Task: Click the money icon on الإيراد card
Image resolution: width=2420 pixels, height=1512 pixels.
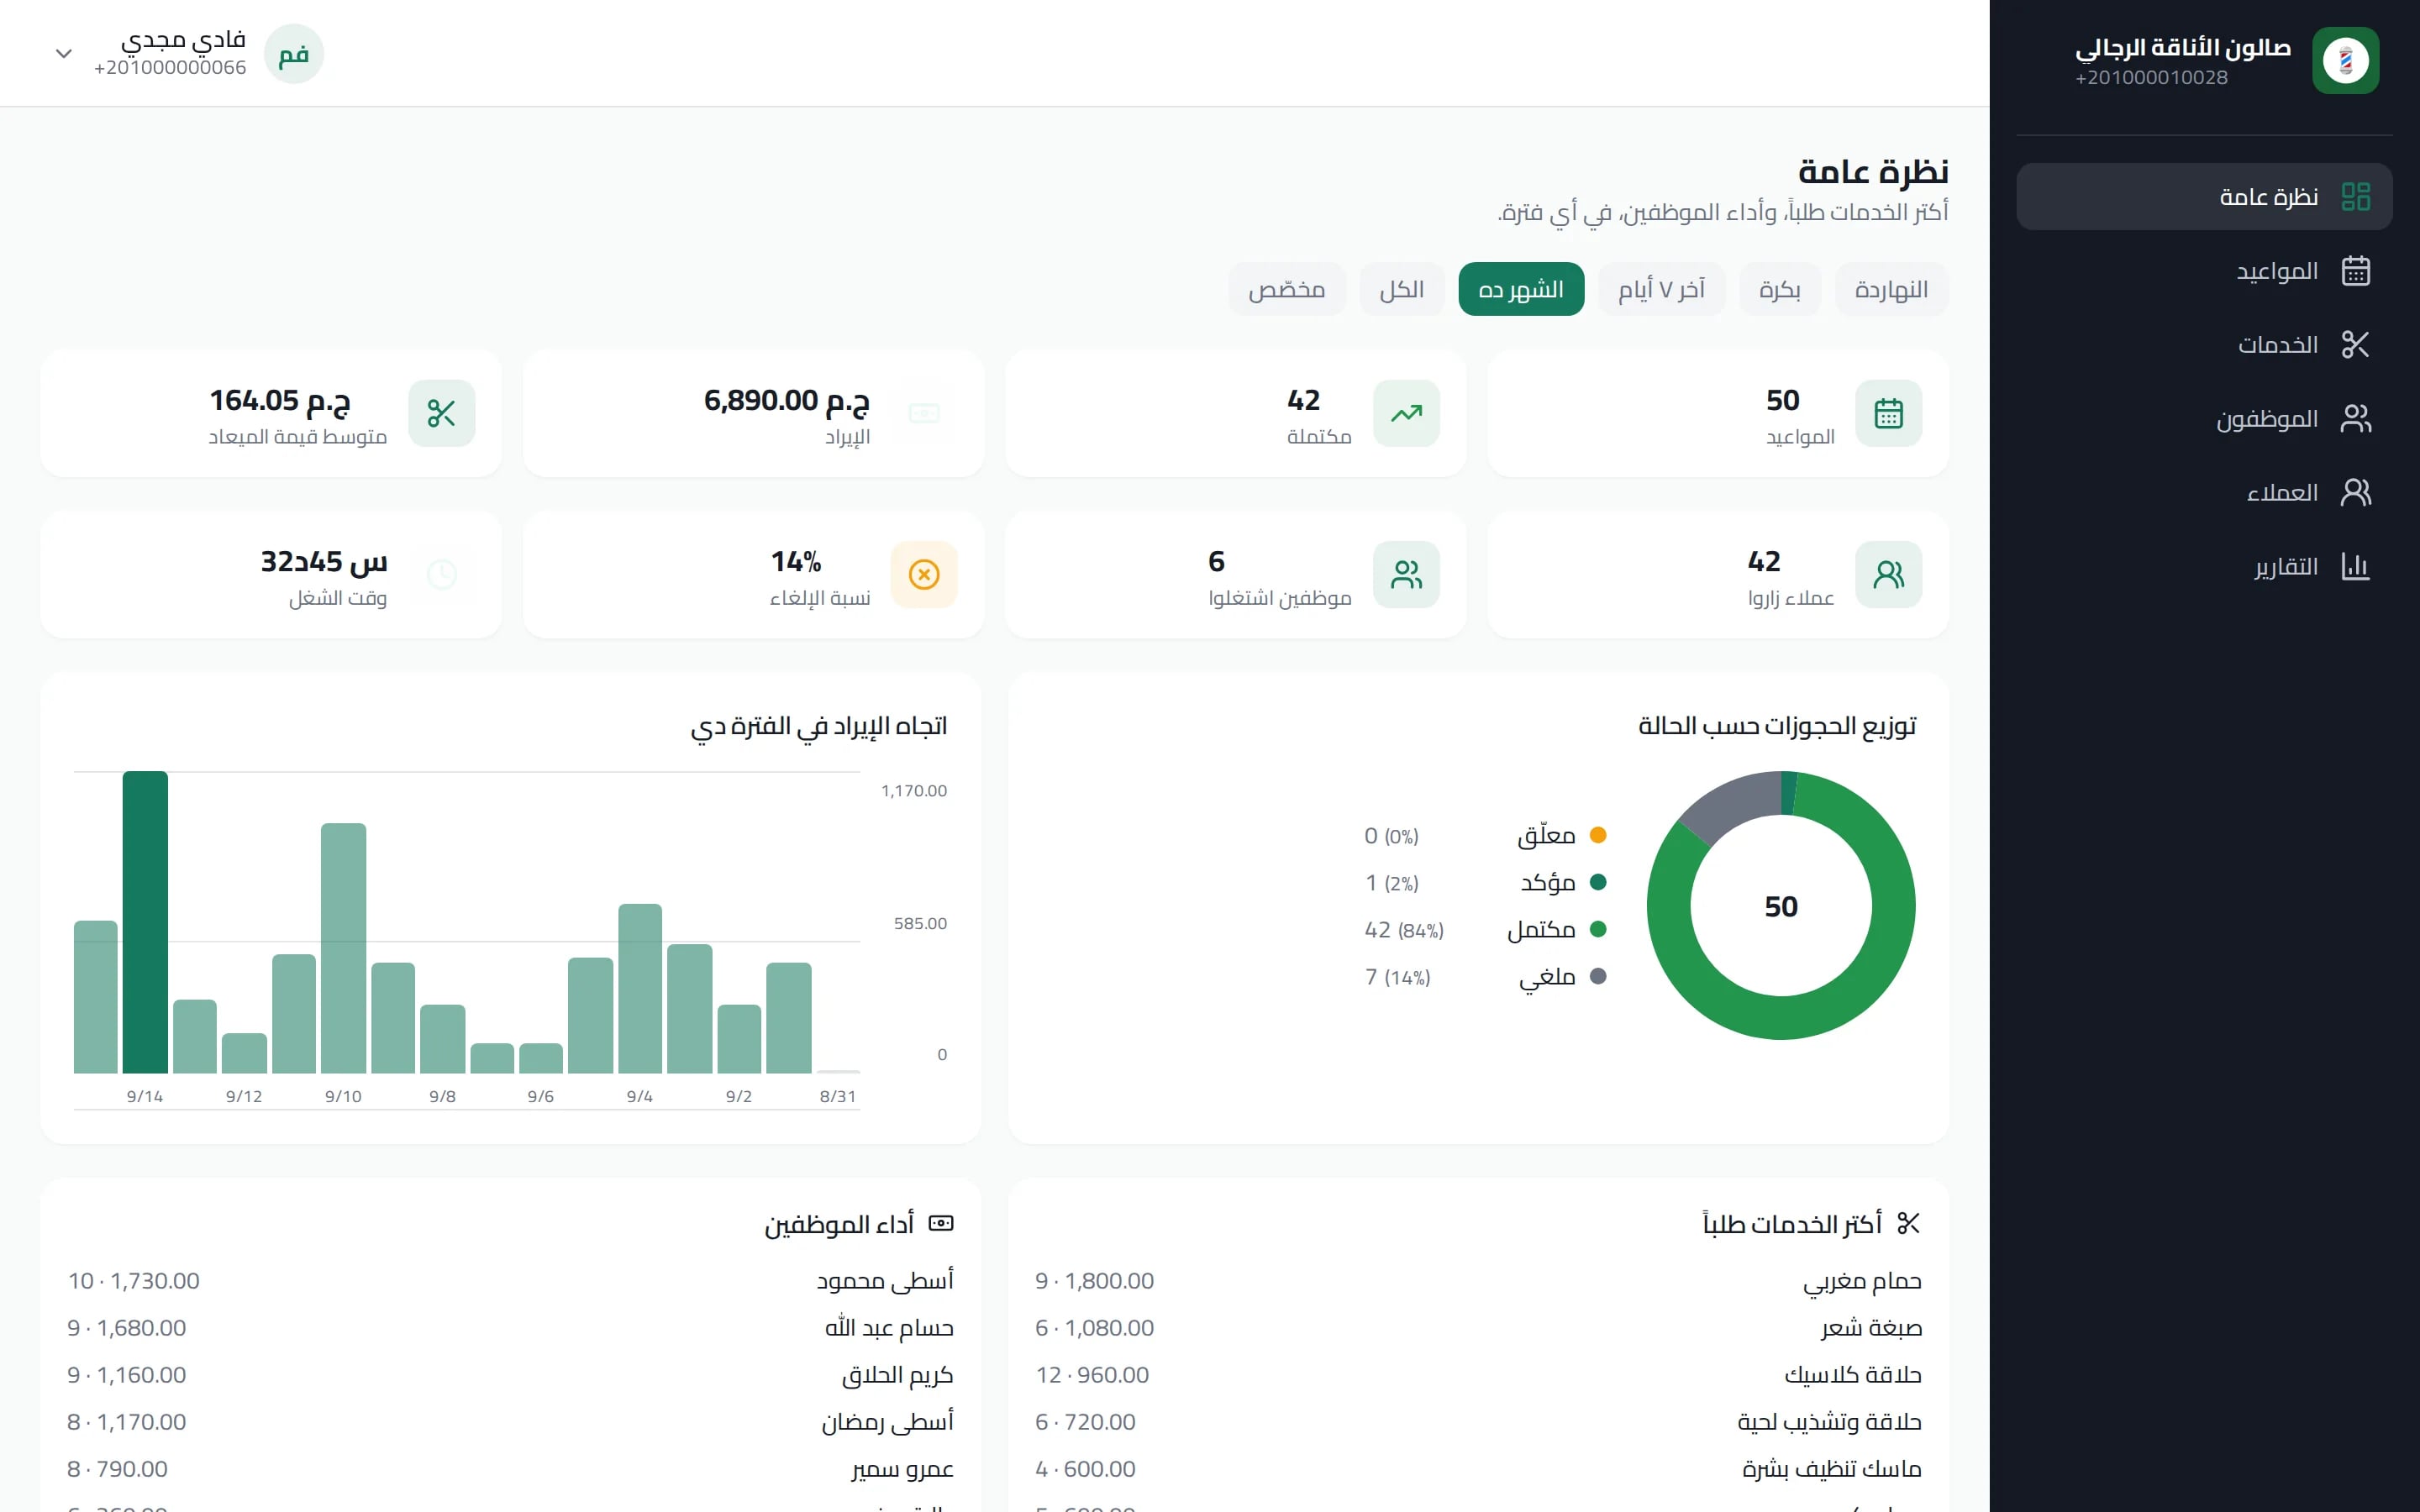Action: [924, 413]
